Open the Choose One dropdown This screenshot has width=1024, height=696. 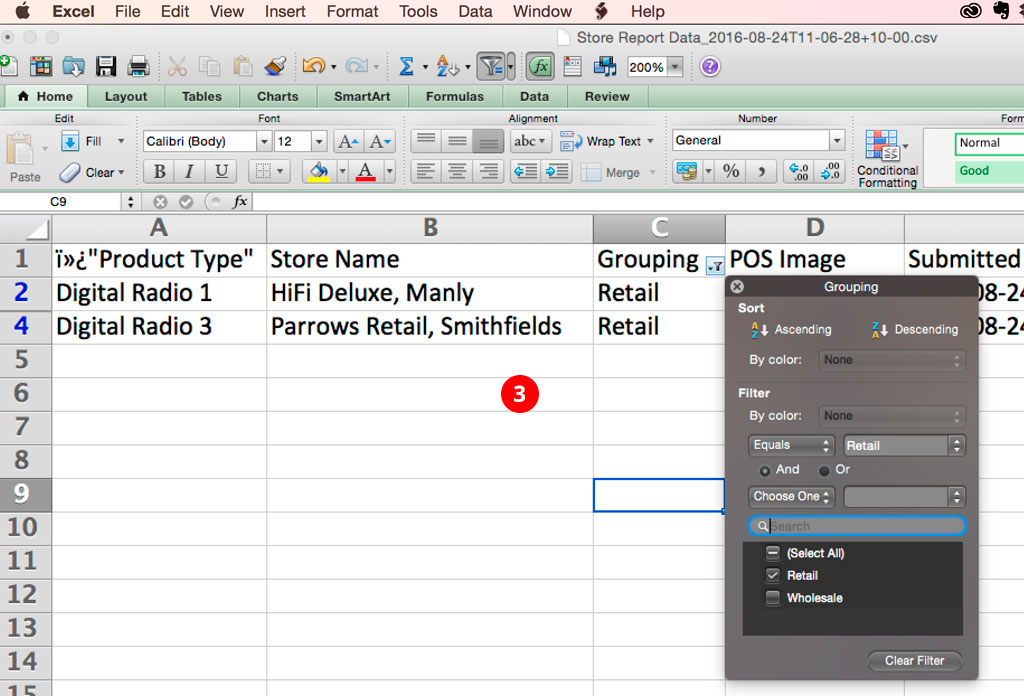[x=791, y=496]
